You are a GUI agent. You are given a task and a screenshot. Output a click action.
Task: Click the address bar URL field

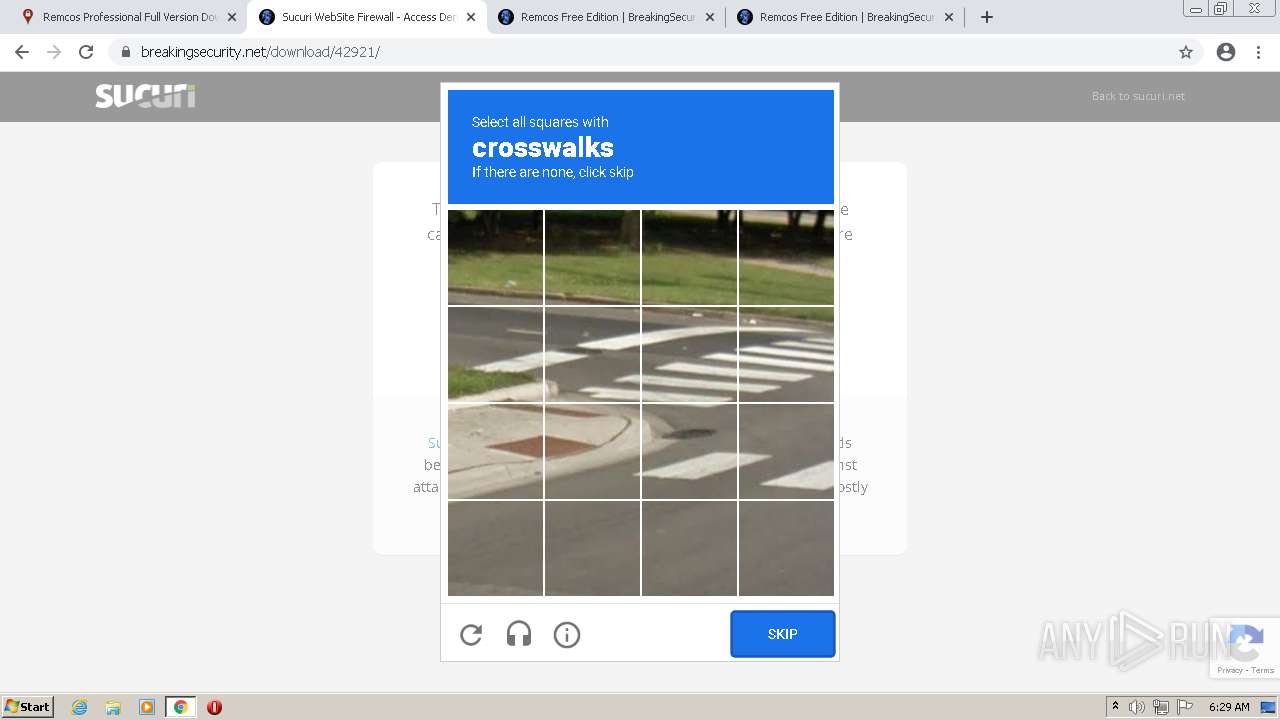640,52
